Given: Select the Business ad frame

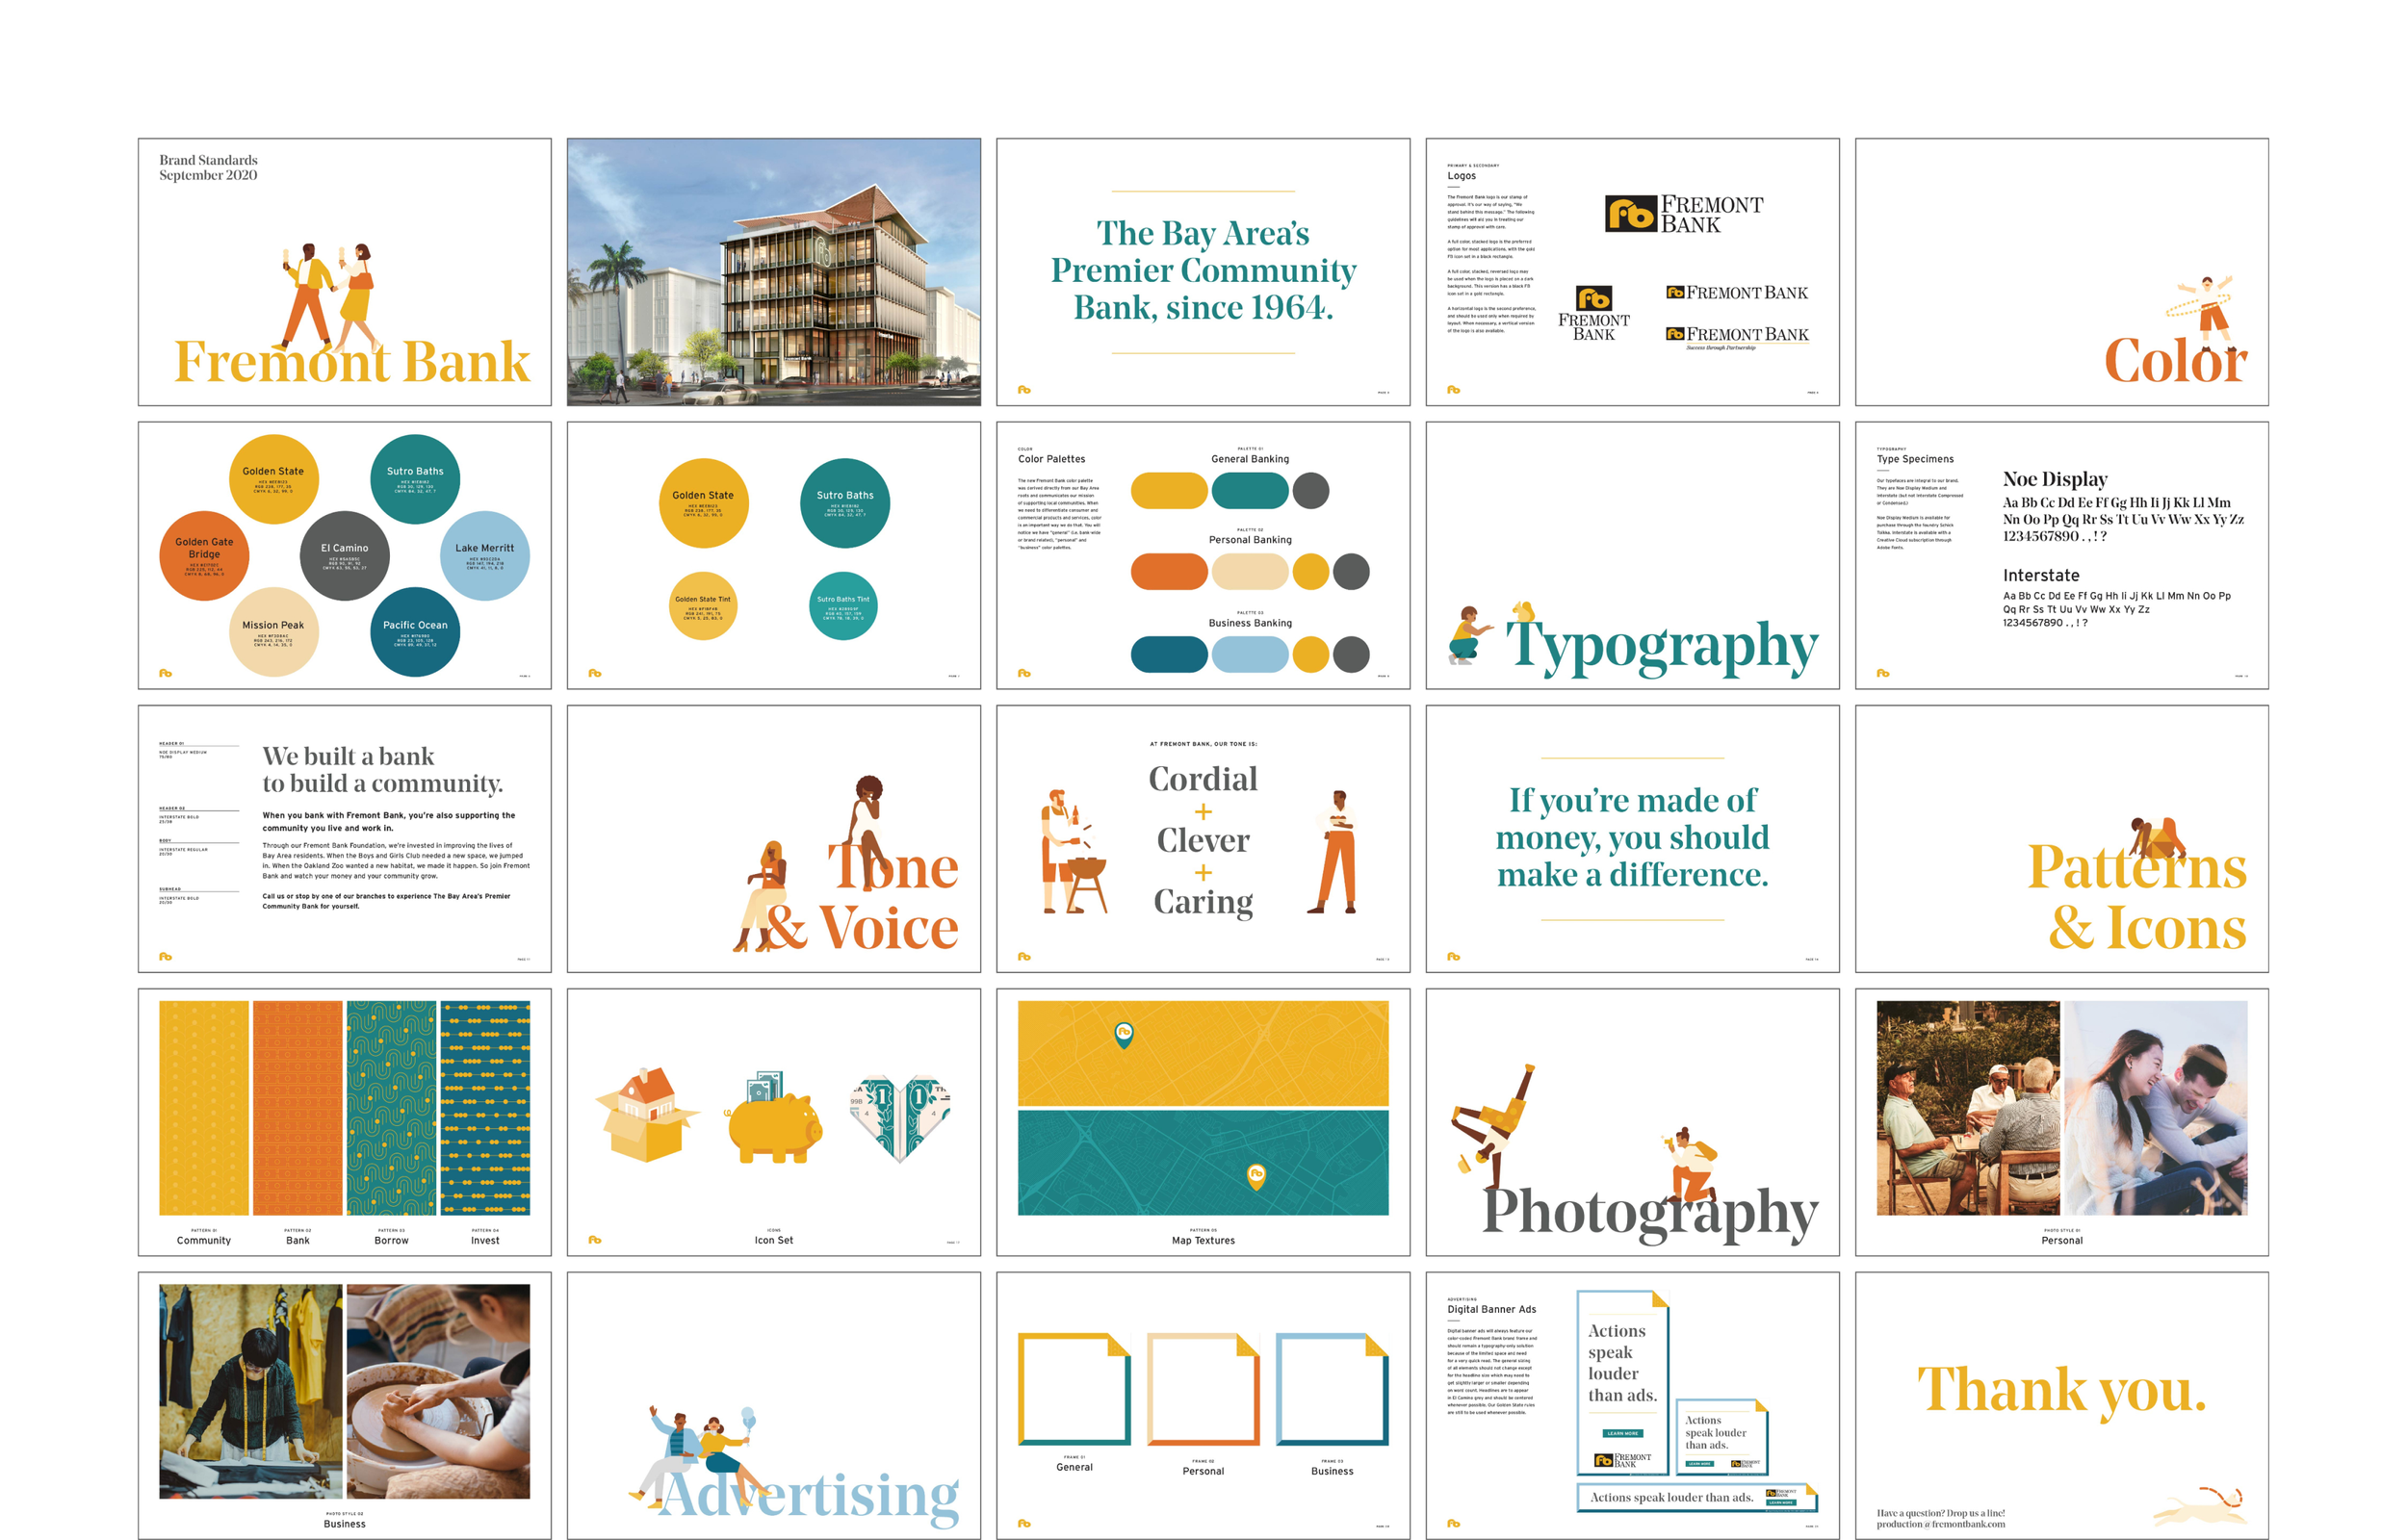Looking at the screenshot, I should pyautogui.click(x=1332, y=1389).
